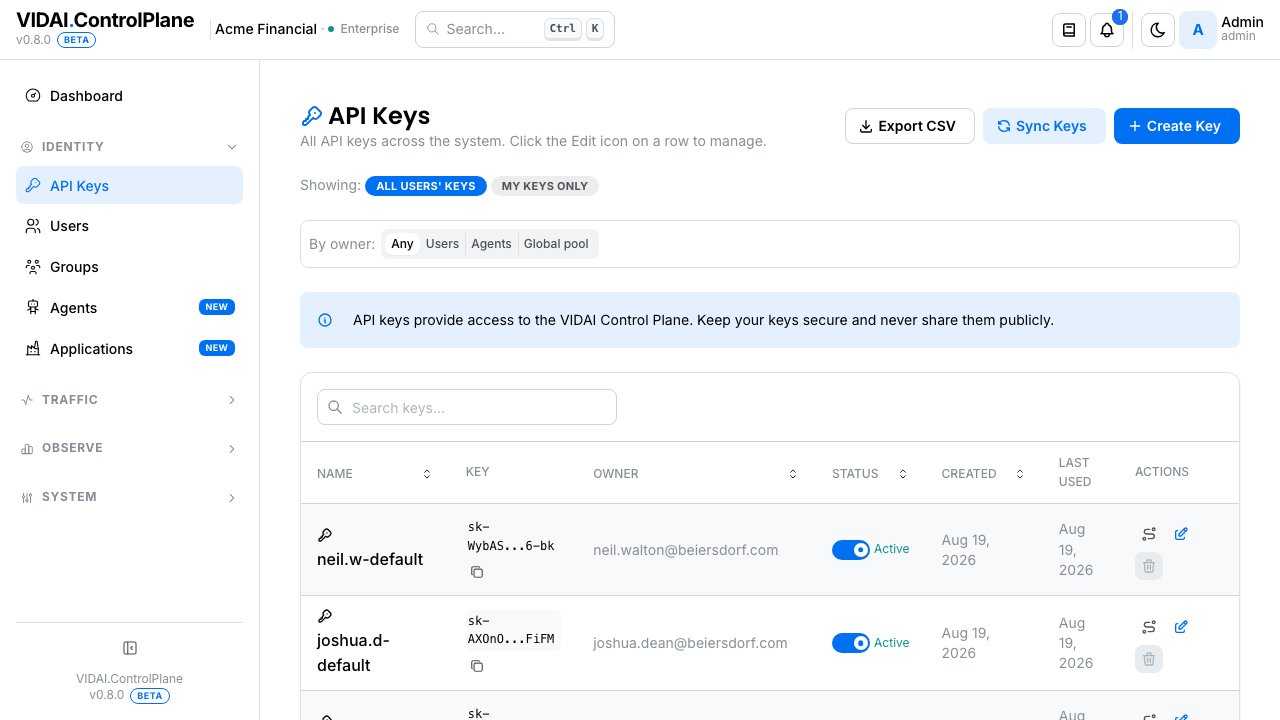The height and width of the screenshot is (720, 1280).
Task: Click the sk-AXOnO...FiFM key text
Action: pyautogui.click(x=511, y=629)
